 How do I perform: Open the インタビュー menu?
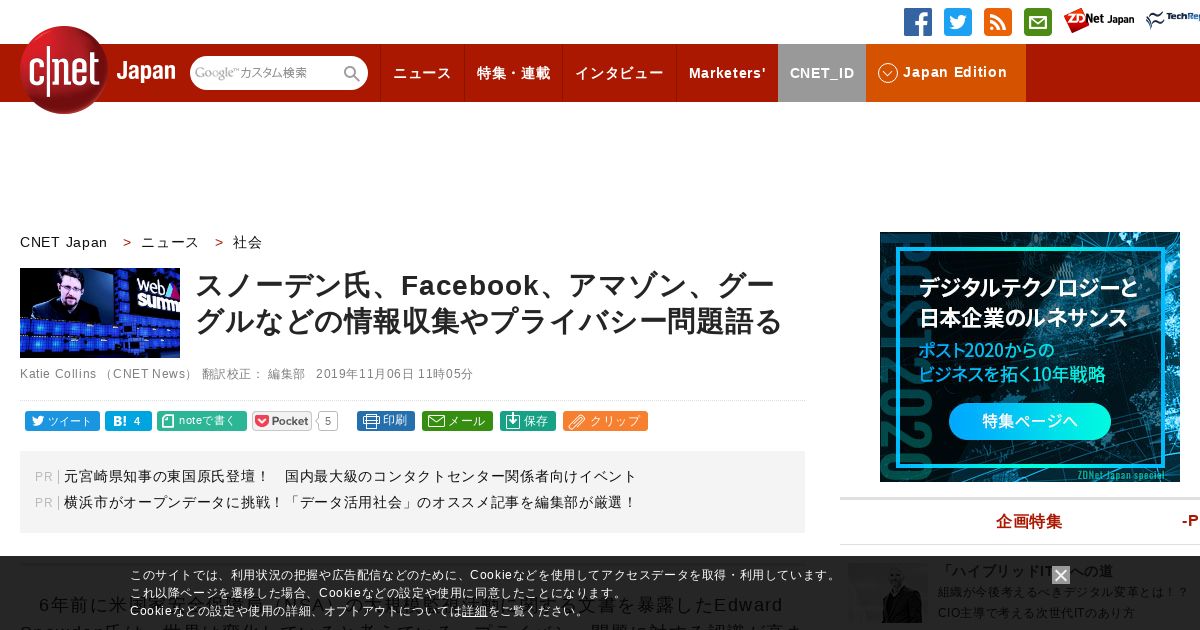[619, 73]
